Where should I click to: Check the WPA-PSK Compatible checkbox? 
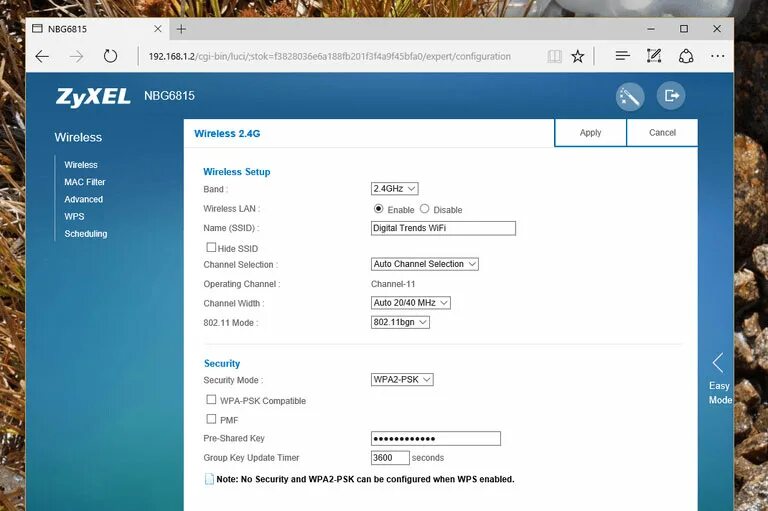click(211, 400)
